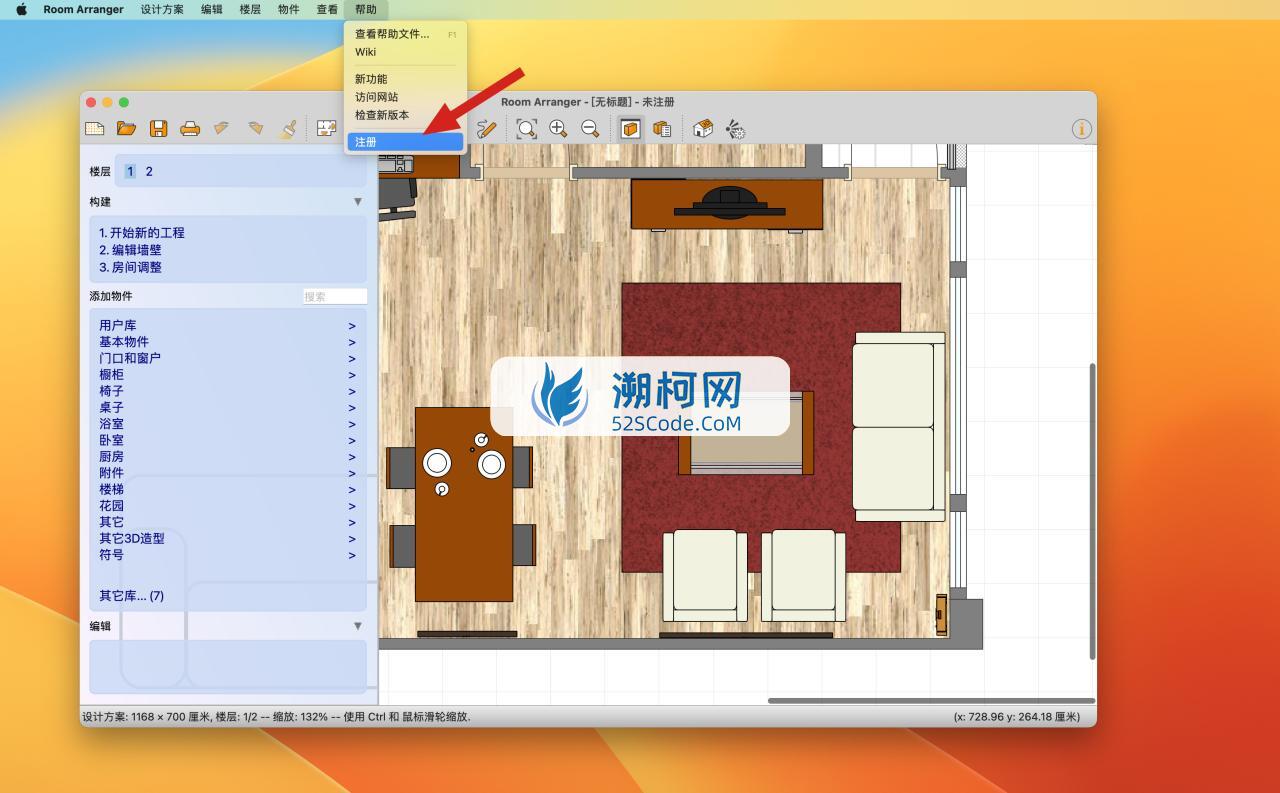The height and width of the screenshot is (793, 1280).
Task: Expand the 卧室 category
Action: (x=226, y=440)
